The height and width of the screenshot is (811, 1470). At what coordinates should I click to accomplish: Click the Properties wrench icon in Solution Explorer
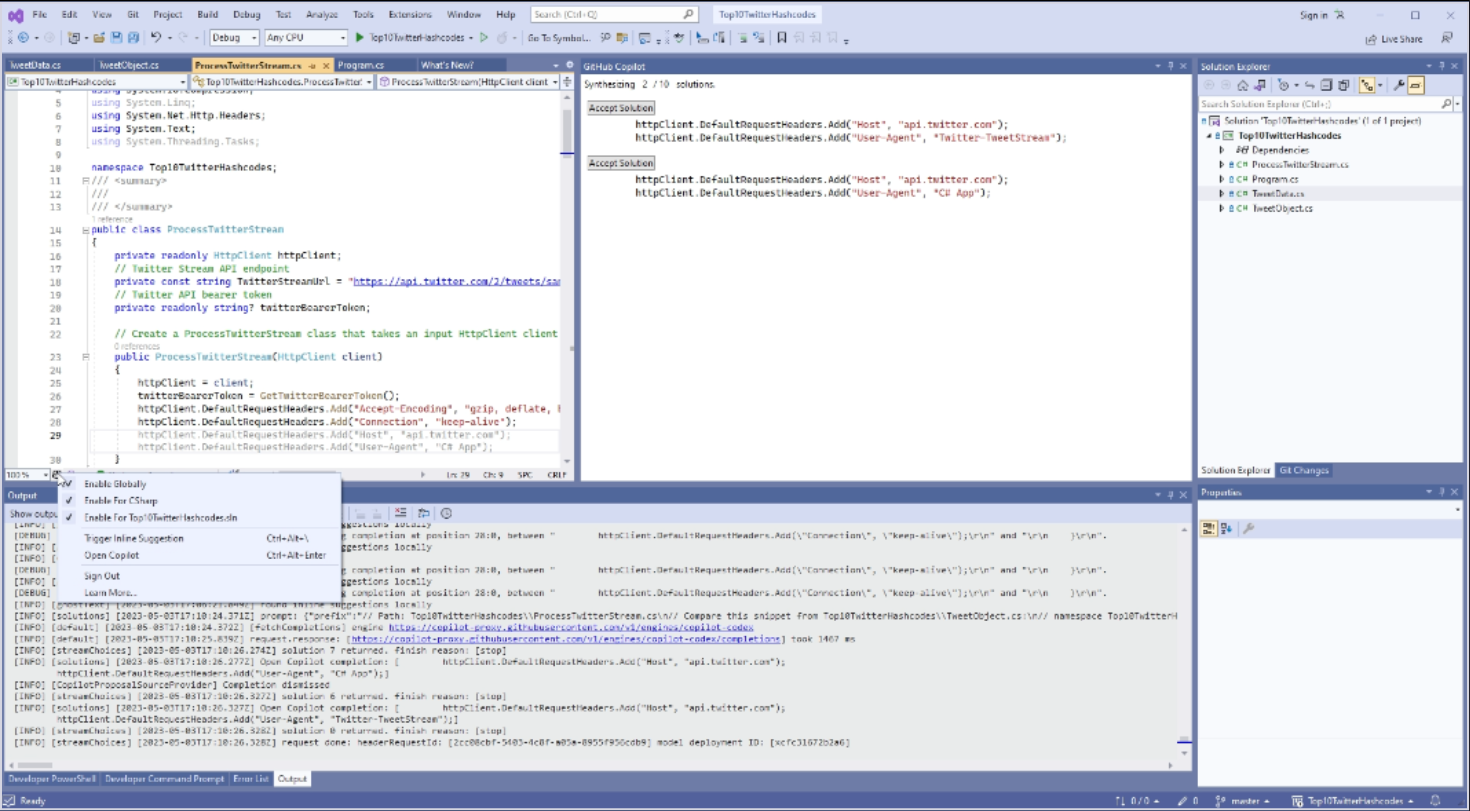pyautogui.click(x=1399, y=85)
